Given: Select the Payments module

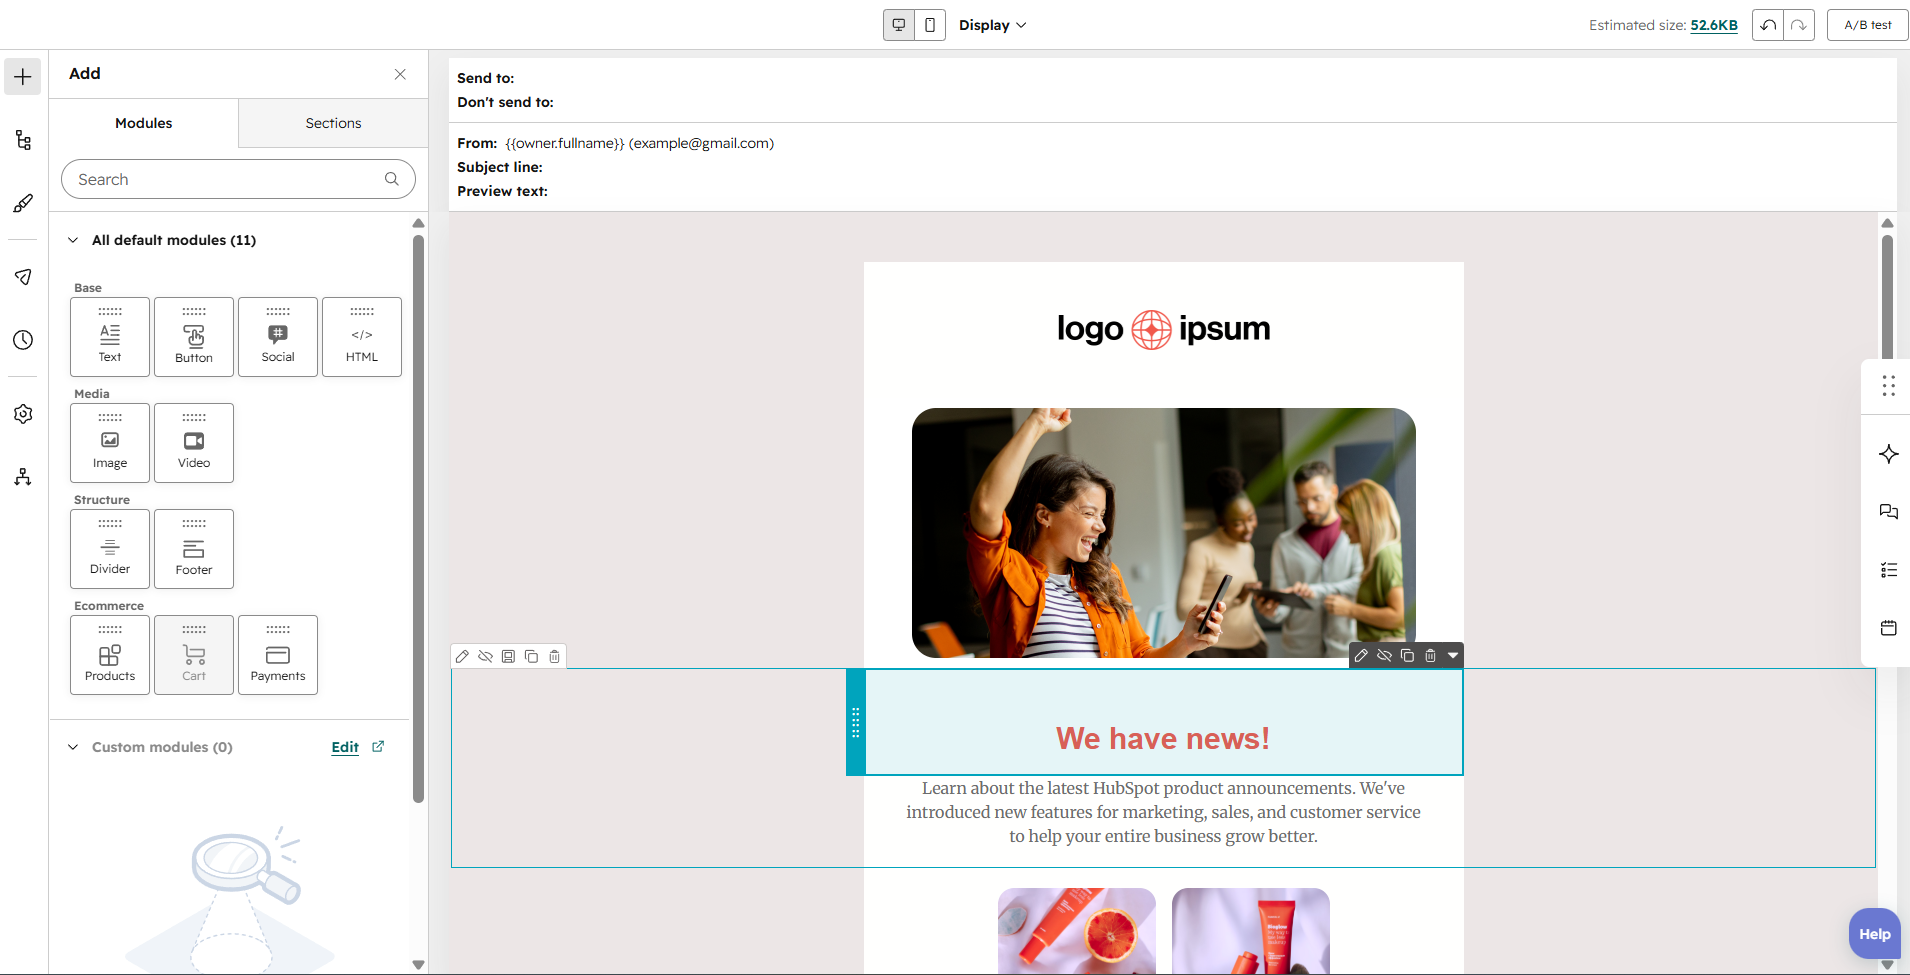Looking at the screenshot, I should pos(278,655).
